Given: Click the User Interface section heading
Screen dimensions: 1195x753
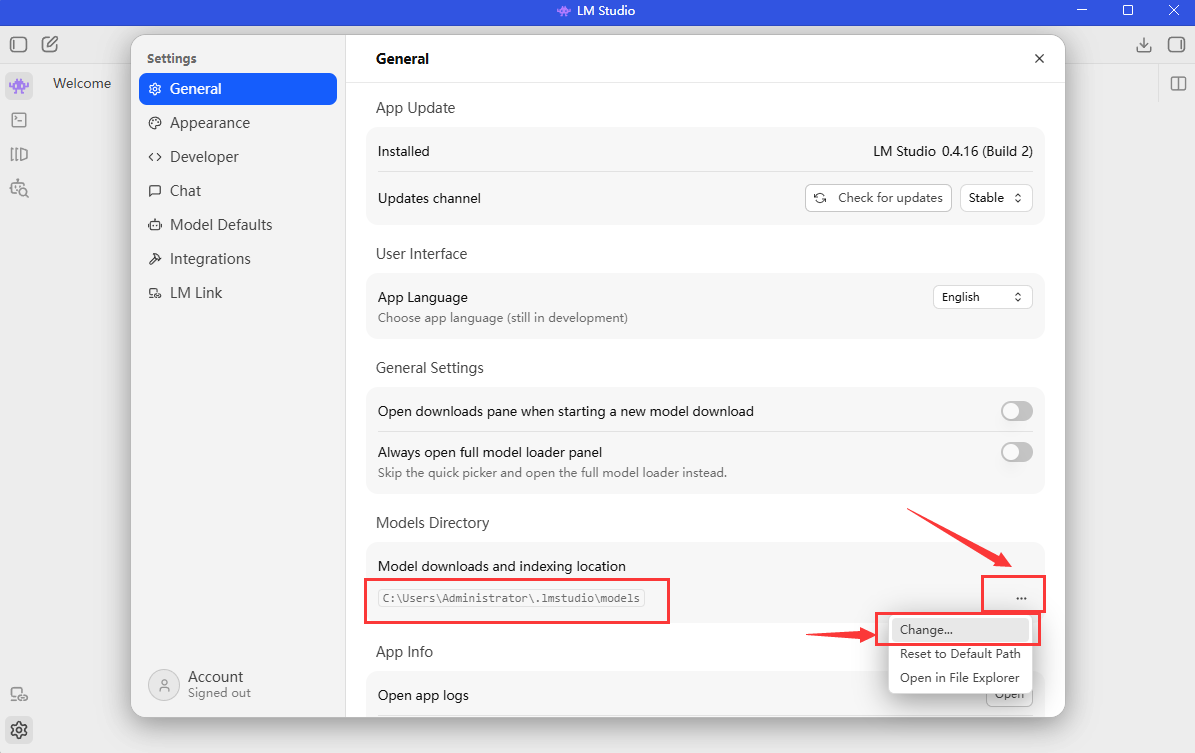Looking at the screenshot, I should click(421, 254).
